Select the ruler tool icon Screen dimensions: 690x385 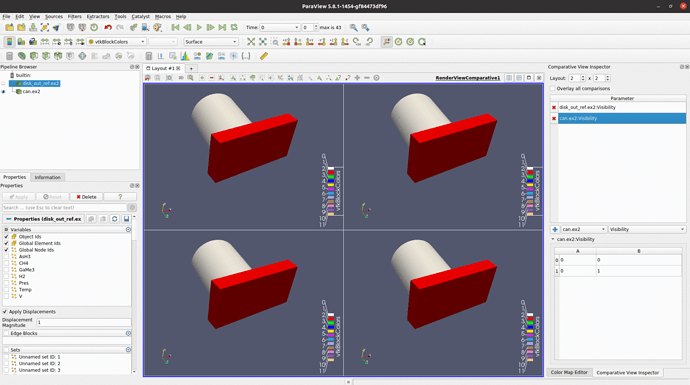(x=264, y=56)
